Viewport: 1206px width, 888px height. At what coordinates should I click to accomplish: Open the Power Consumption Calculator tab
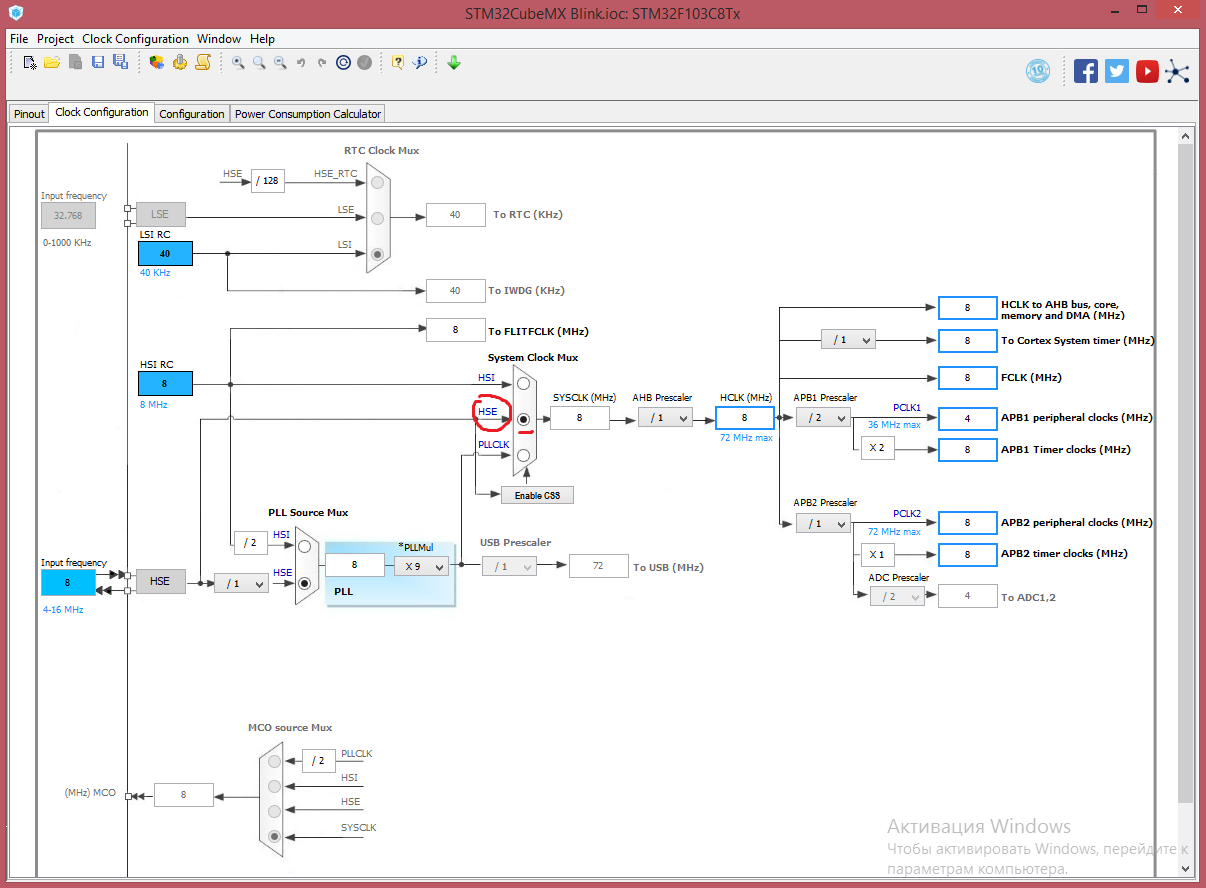[x=308, y=114]
